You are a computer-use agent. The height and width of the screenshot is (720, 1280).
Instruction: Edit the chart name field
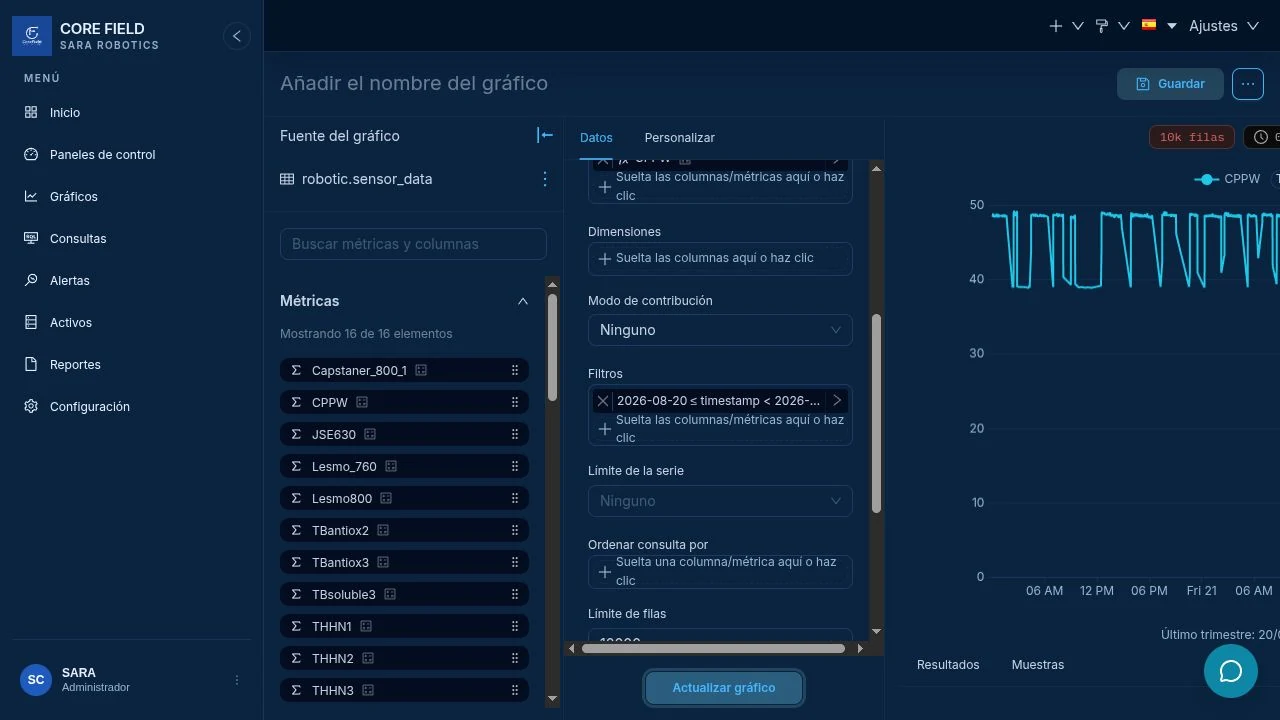(414, 84)
